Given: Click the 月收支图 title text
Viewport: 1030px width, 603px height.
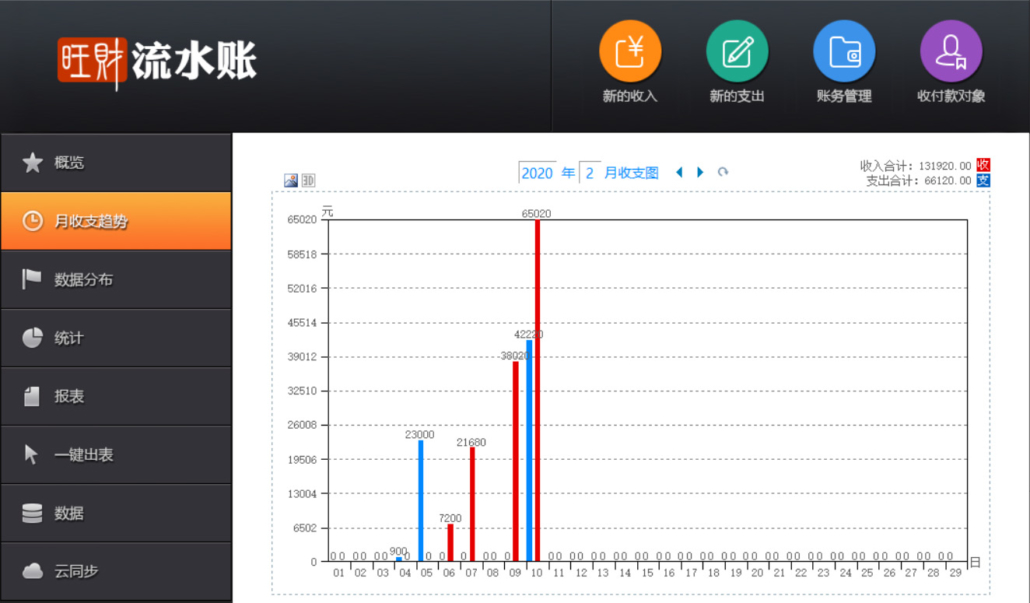Looking at the screenshot, I should 631,173.
